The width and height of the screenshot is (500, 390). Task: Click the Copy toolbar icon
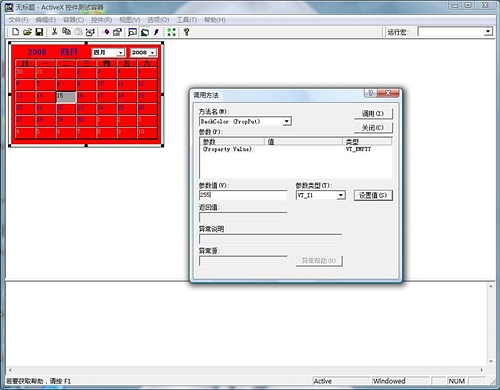click(66, 32)
